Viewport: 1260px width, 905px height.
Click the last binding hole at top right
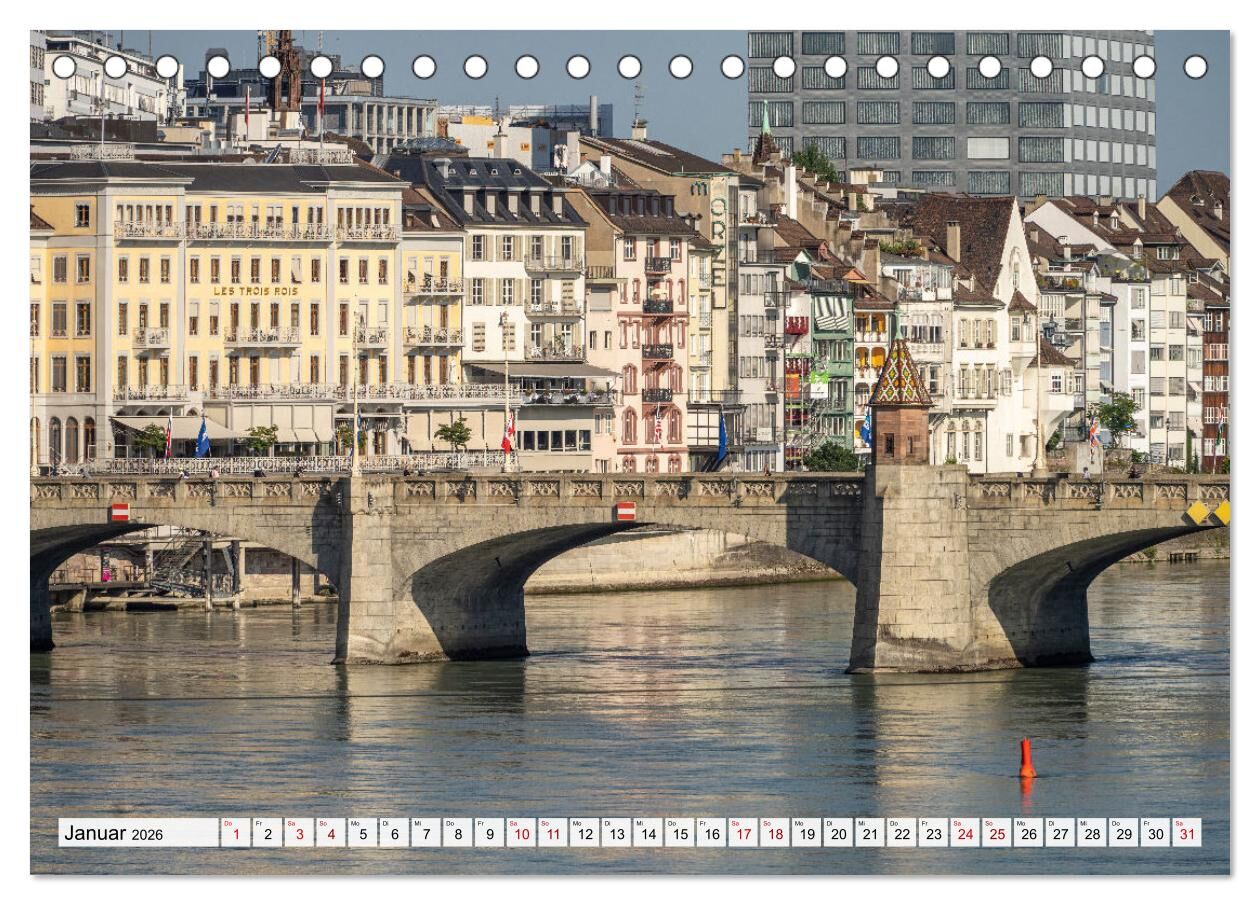coord(1195,67)
